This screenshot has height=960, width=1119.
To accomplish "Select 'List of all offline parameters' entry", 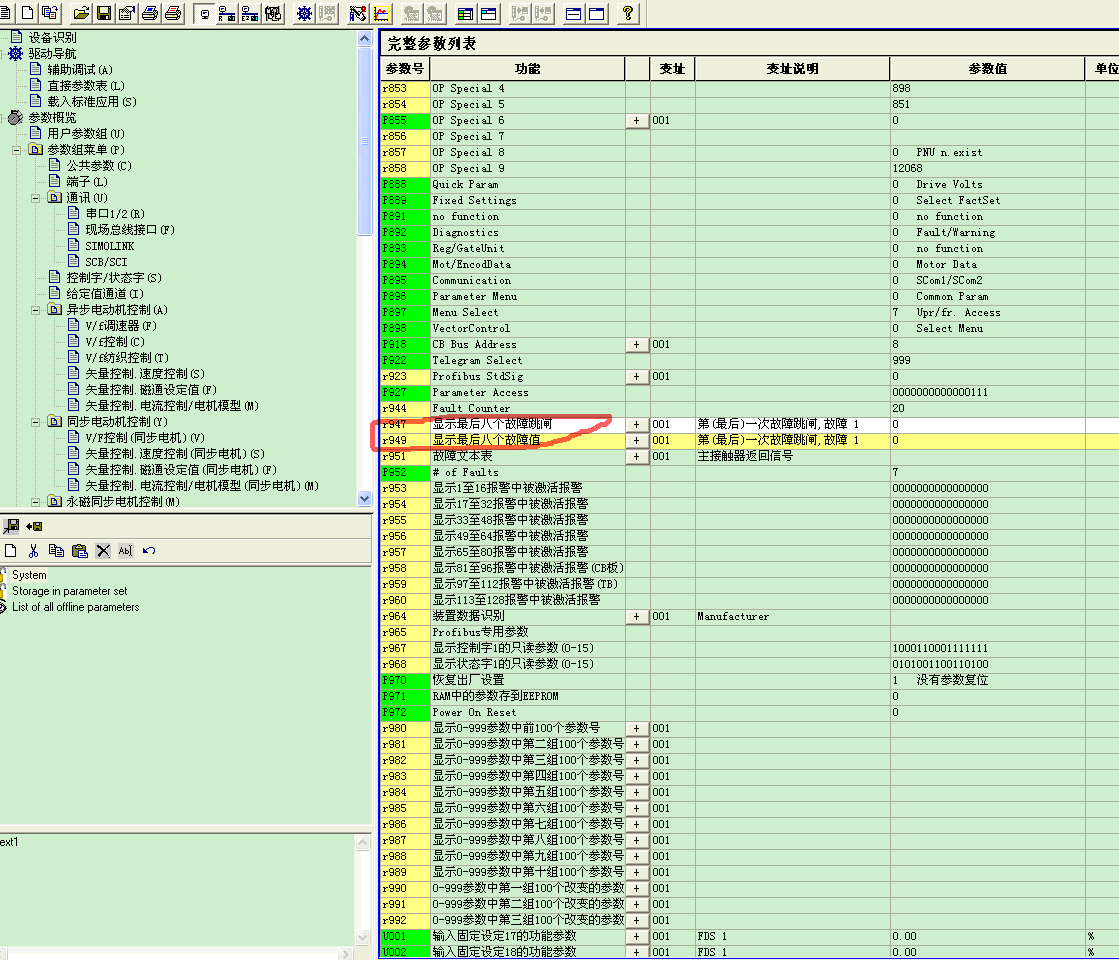I will [75, 607].
